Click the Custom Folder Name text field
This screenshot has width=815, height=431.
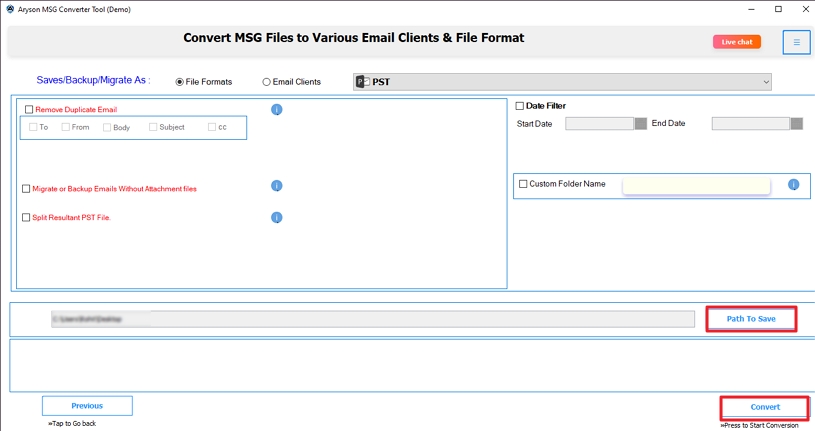pos(696,186)
